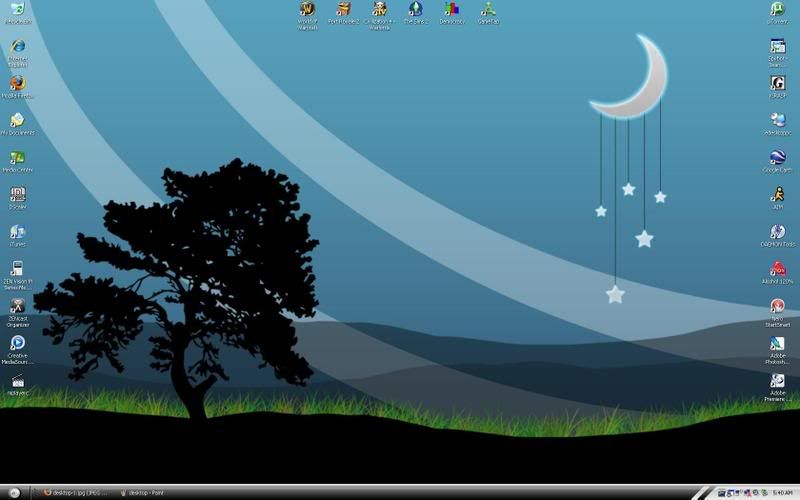Open Media Center desktop shortcut
This screenshot has width=800, height=500.
pyautogui.click(x=17, y=158)
